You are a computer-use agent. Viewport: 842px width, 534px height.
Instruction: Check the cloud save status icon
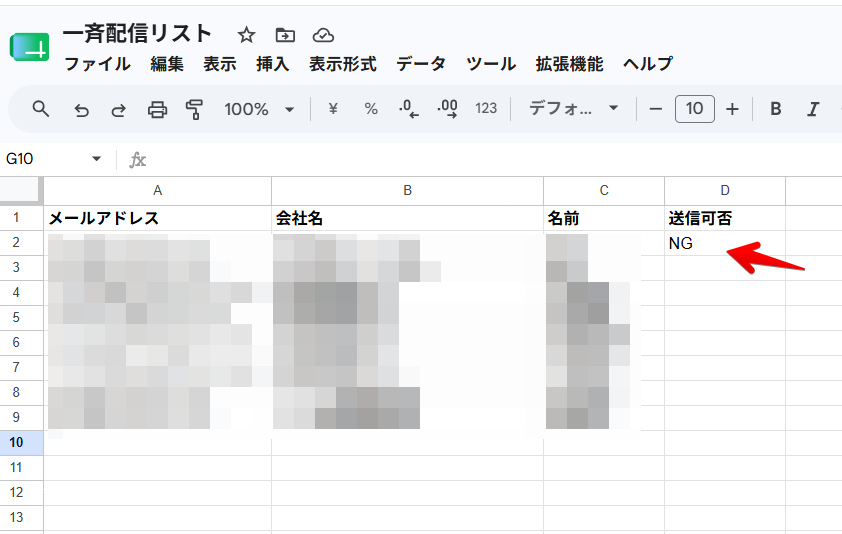[x=323, y=35]
